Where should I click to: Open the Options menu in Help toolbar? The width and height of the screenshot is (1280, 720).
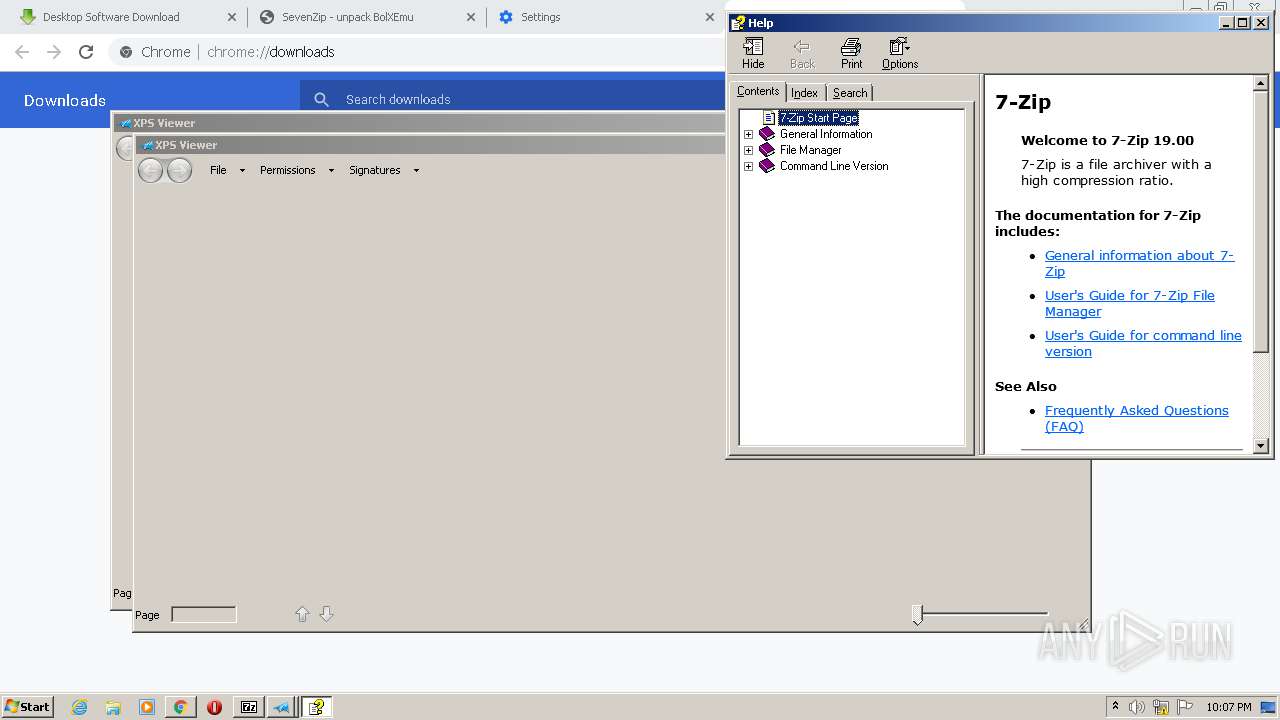pos(900,53)
